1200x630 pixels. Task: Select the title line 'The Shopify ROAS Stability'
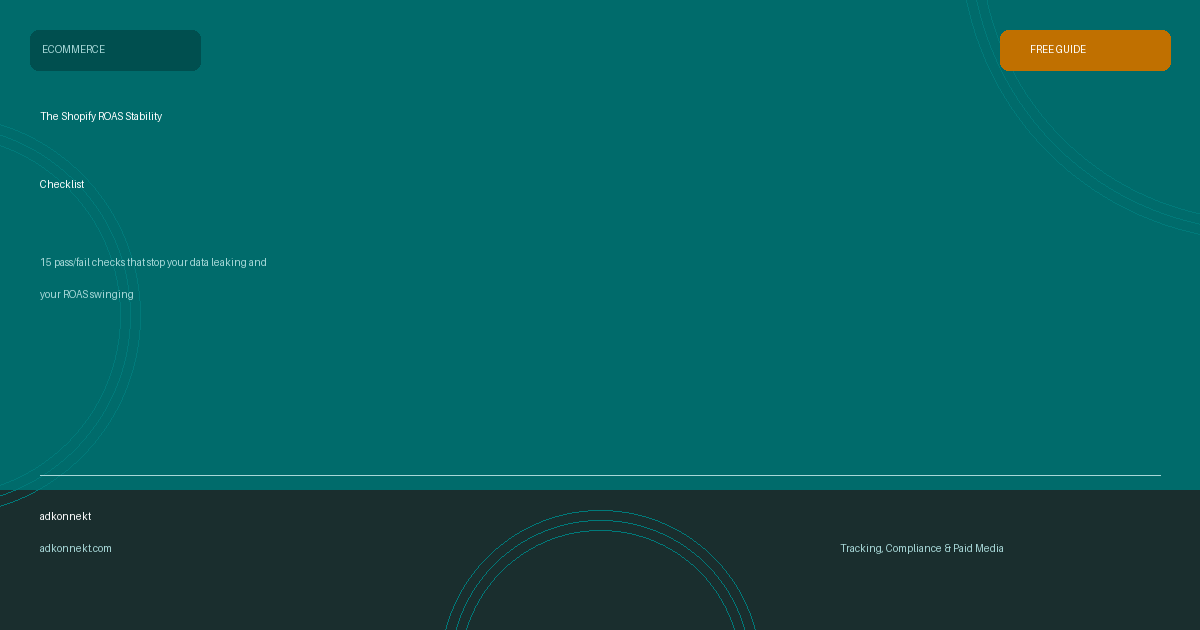[x=101, y=117]
